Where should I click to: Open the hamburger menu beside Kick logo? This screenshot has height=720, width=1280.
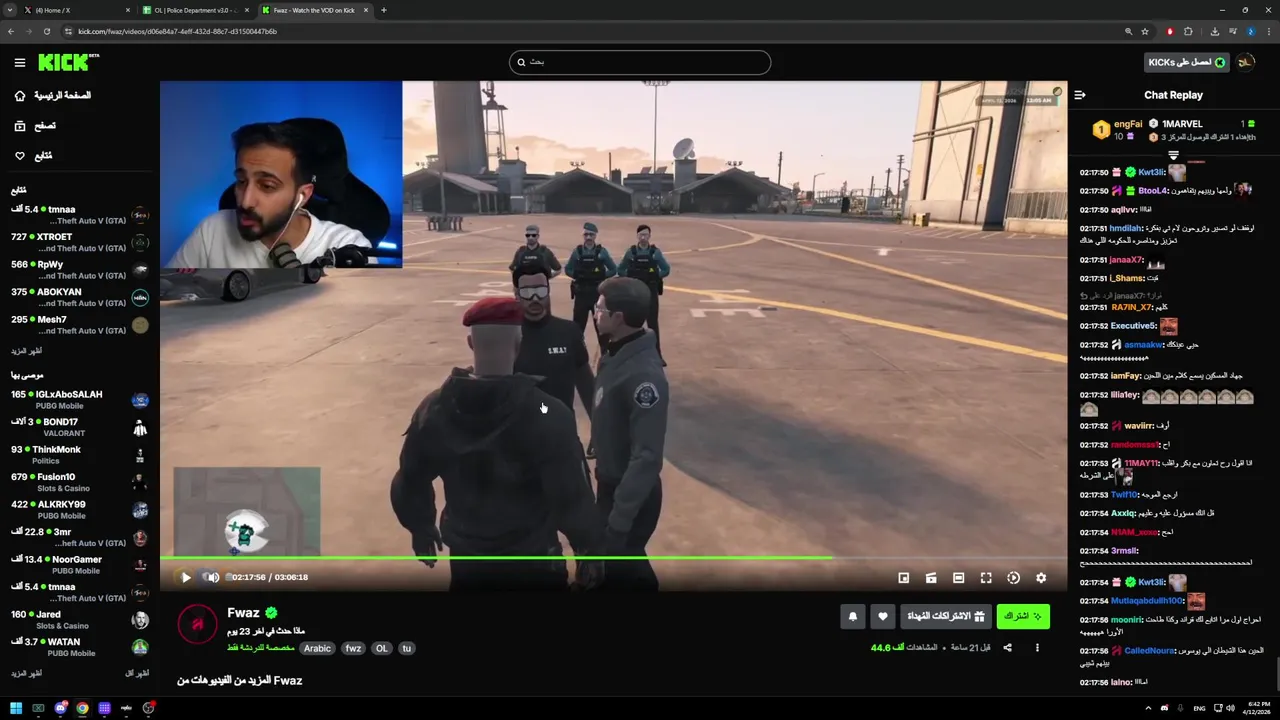20,63
